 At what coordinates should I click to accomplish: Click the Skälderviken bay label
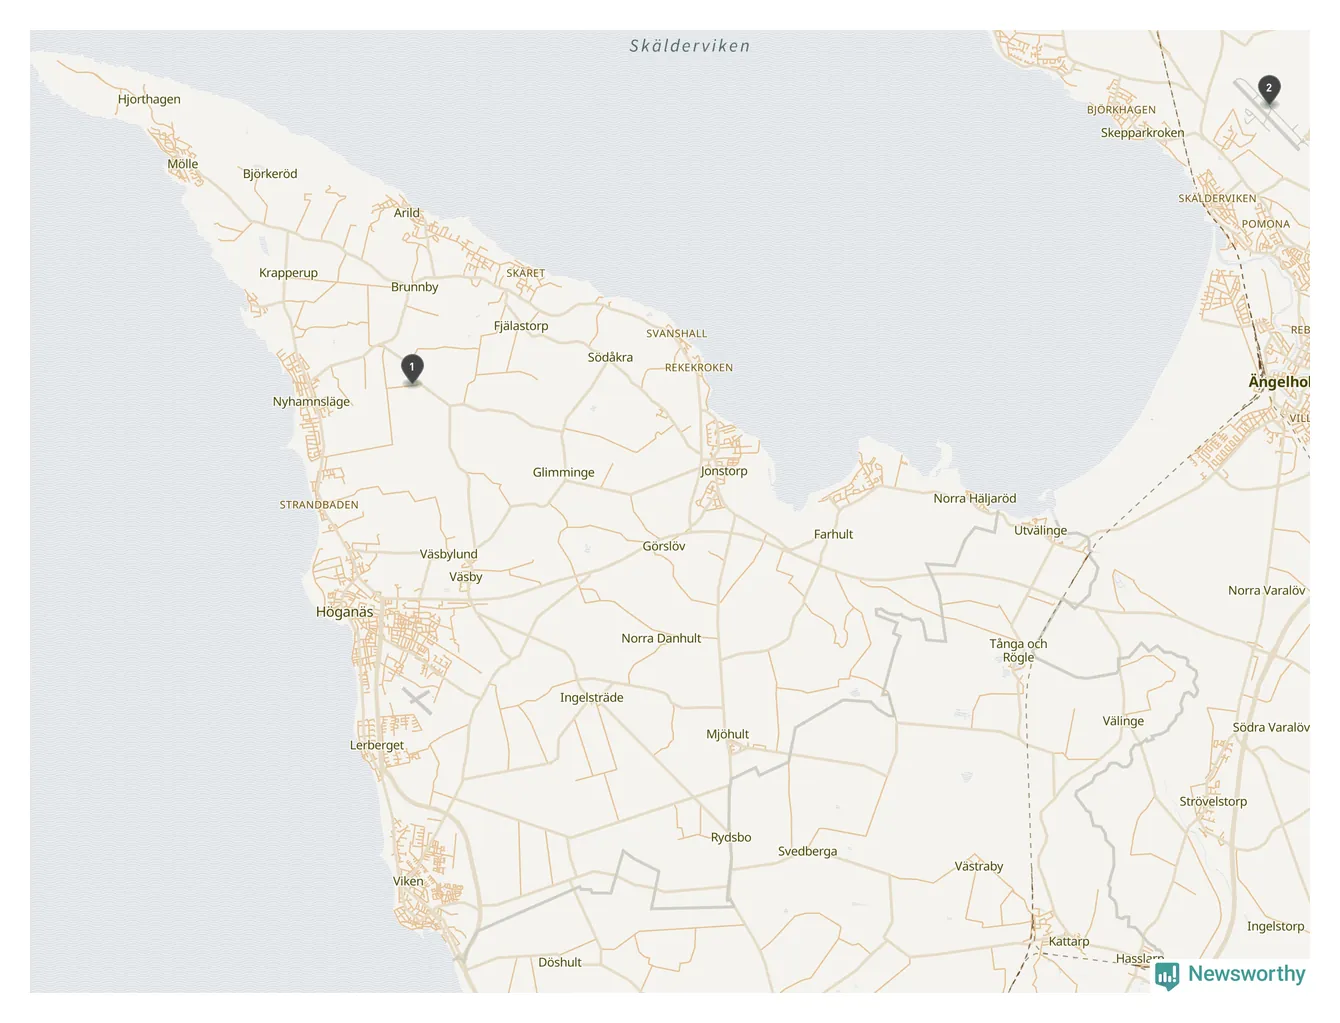(690, 46)
